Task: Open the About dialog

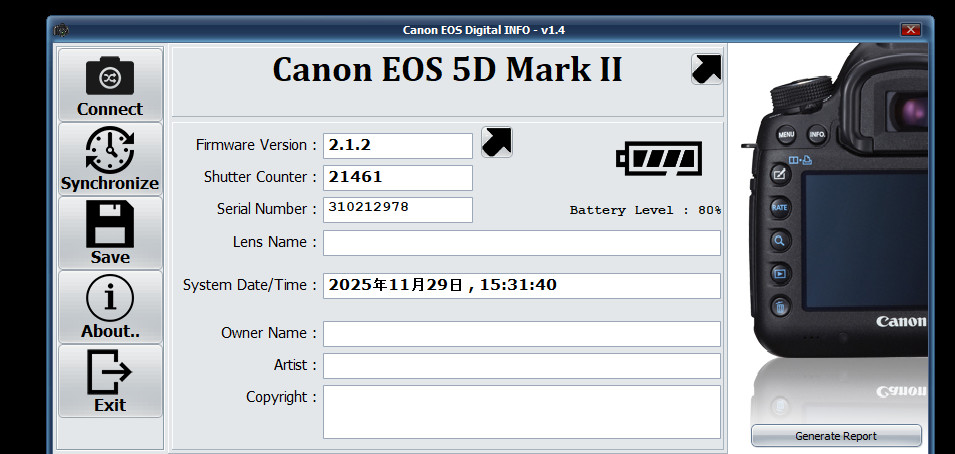Action: point(110,307)
